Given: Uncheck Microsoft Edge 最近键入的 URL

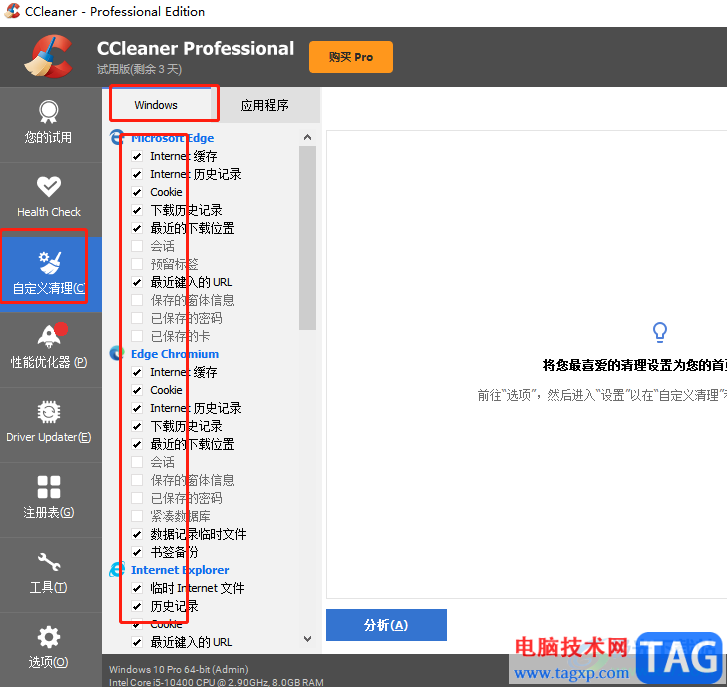Looking at the screenshot, I should pyautogui.click(x=137, y=282).
